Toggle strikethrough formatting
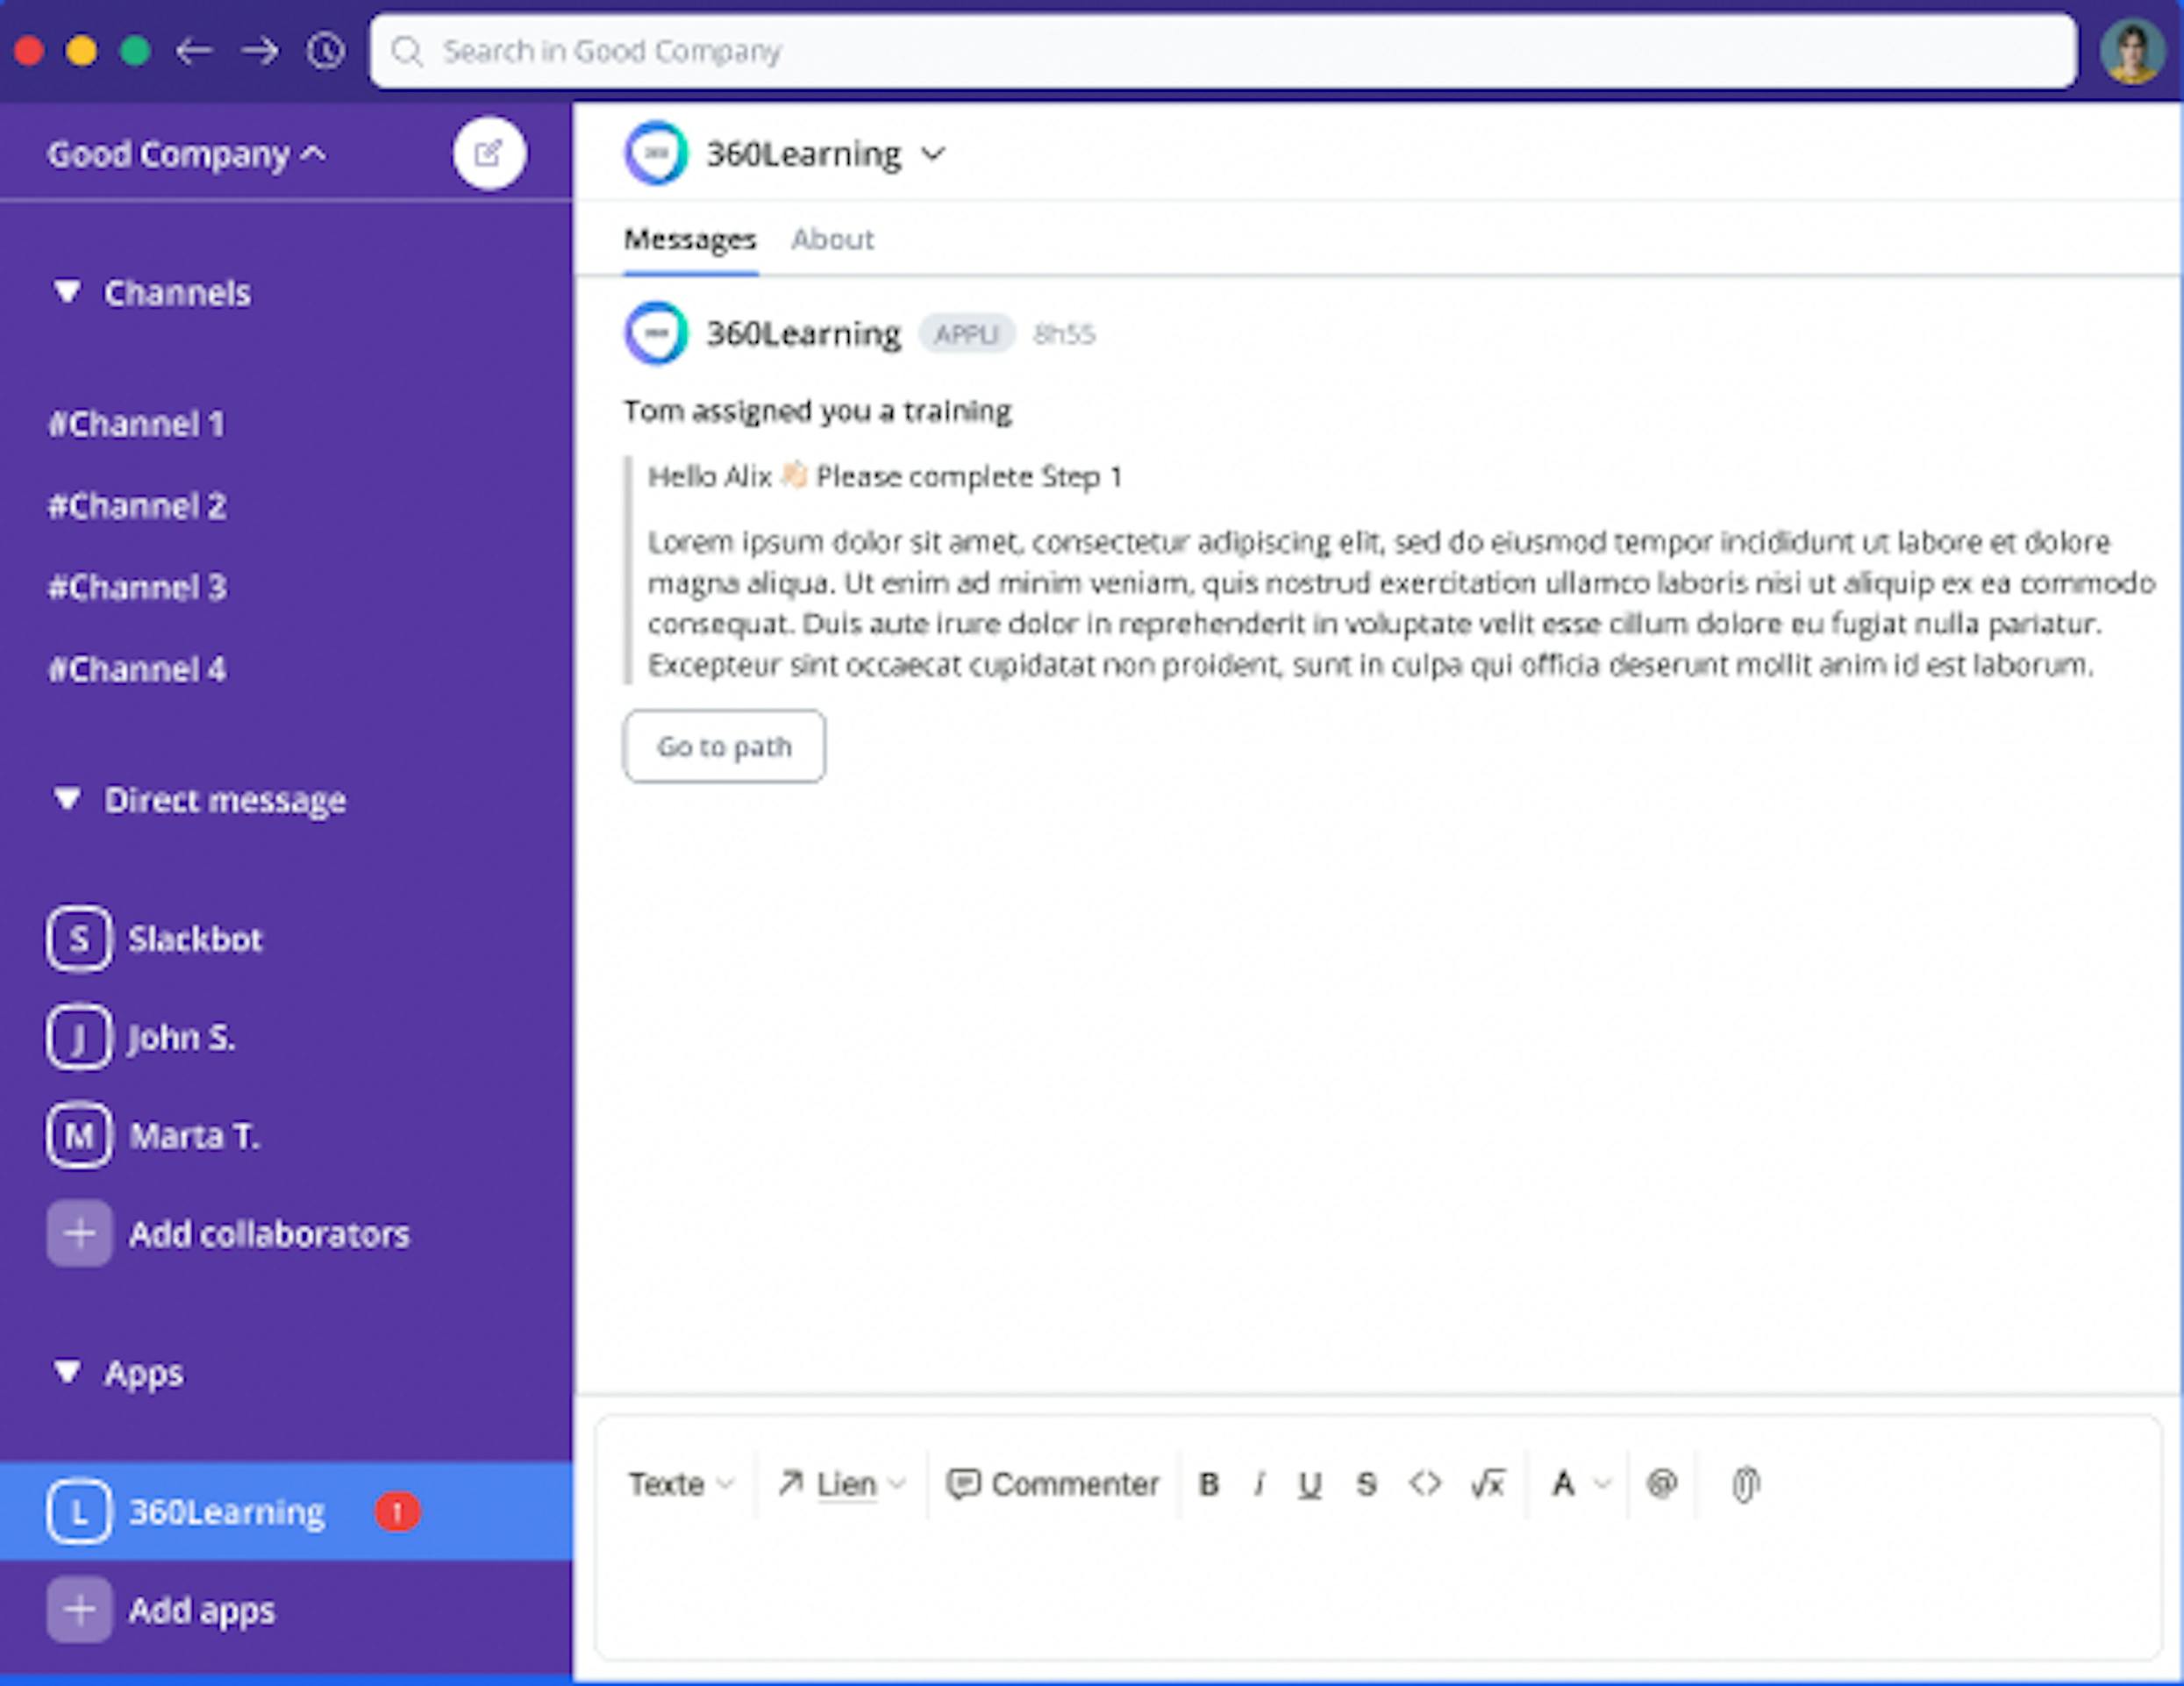 (1366, 1484)
